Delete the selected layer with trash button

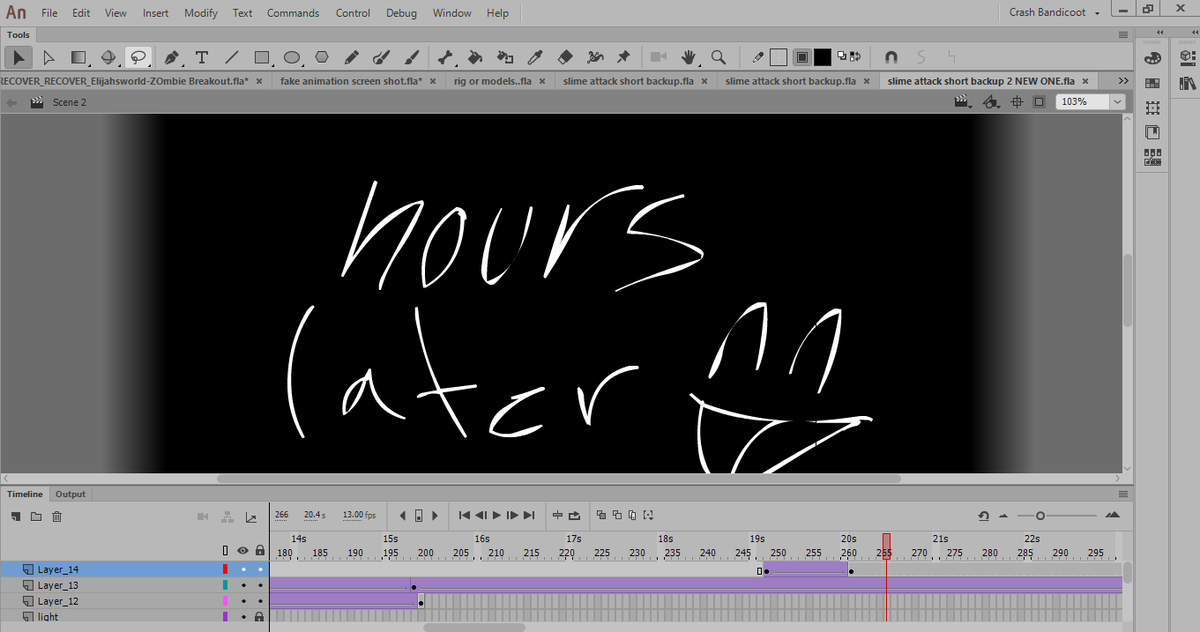(x=57, y=516)
